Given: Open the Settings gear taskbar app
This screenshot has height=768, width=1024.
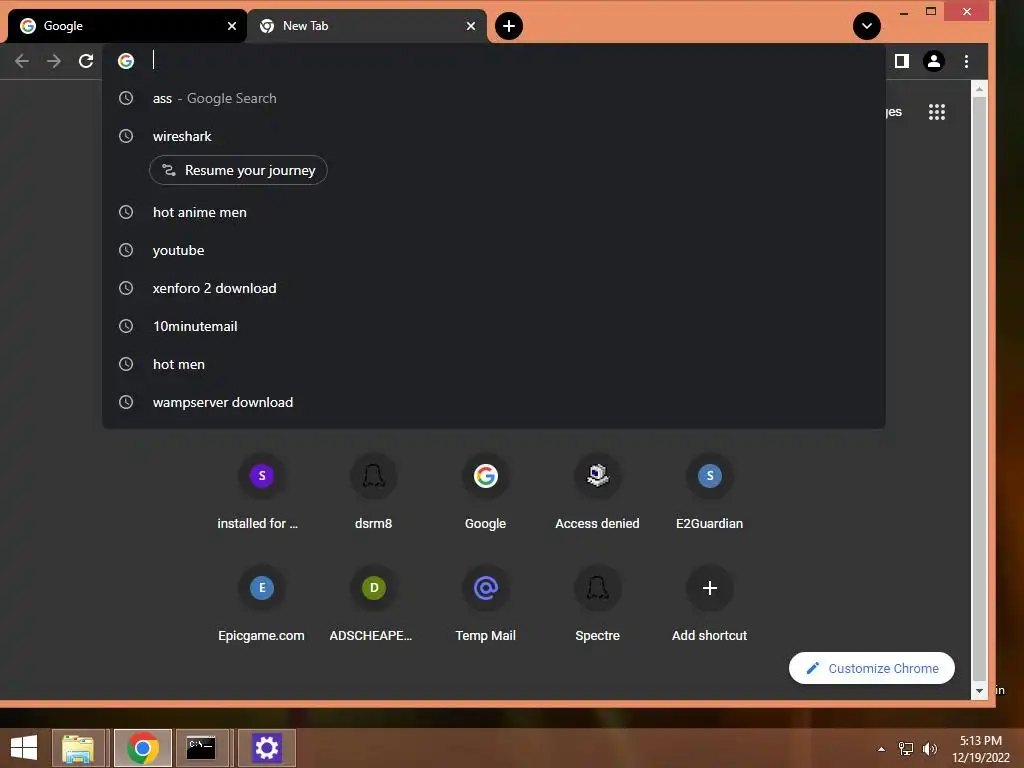Looking at the screenshot, I should 266,748.
